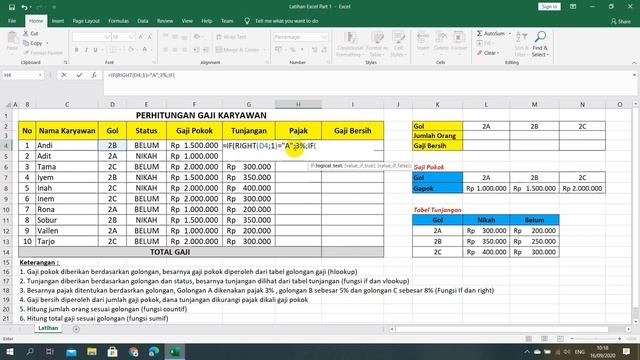Collapse the ribbon chevron

tap(634, 63)
